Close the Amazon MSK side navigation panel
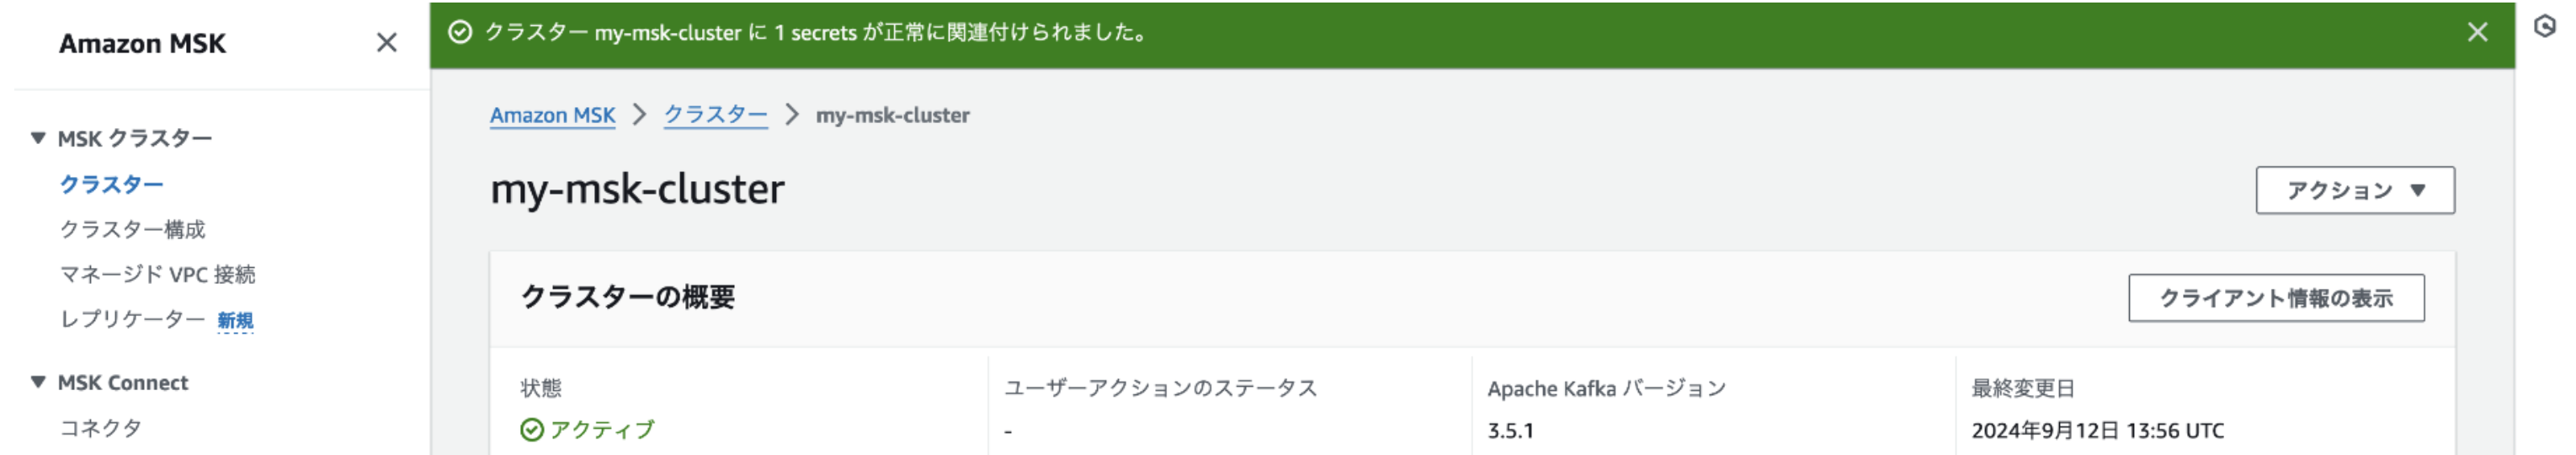2576x455 pixels. pyautogui.click(x=386, y=43)
